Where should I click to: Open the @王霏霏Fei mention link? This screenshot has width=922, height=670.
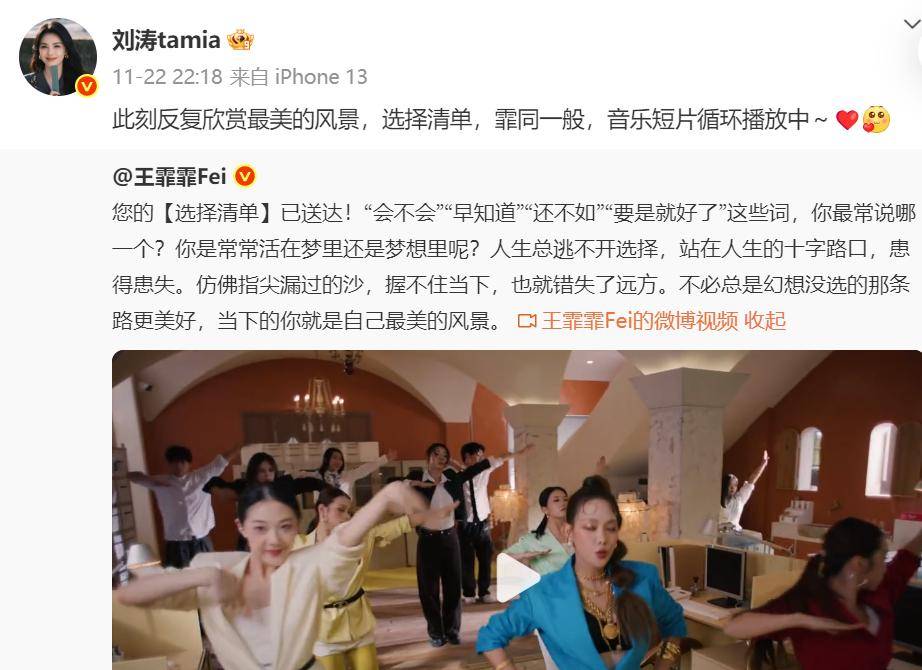tap(169, 176)
